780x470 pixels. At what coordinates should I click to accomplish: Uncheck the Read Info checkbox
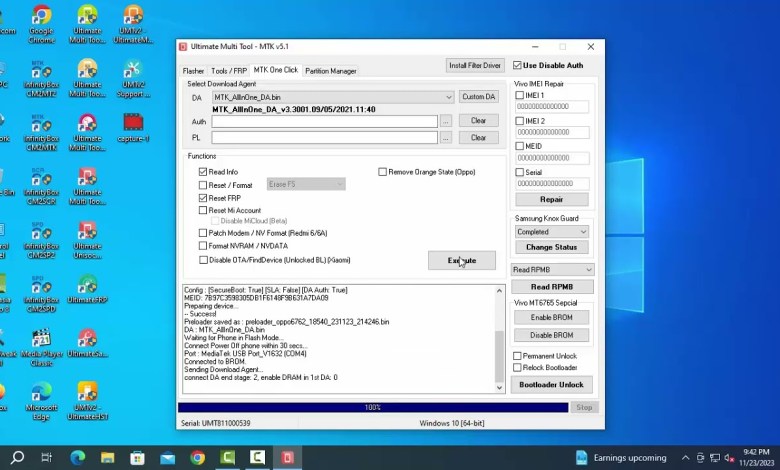click(x=203, y=172)
